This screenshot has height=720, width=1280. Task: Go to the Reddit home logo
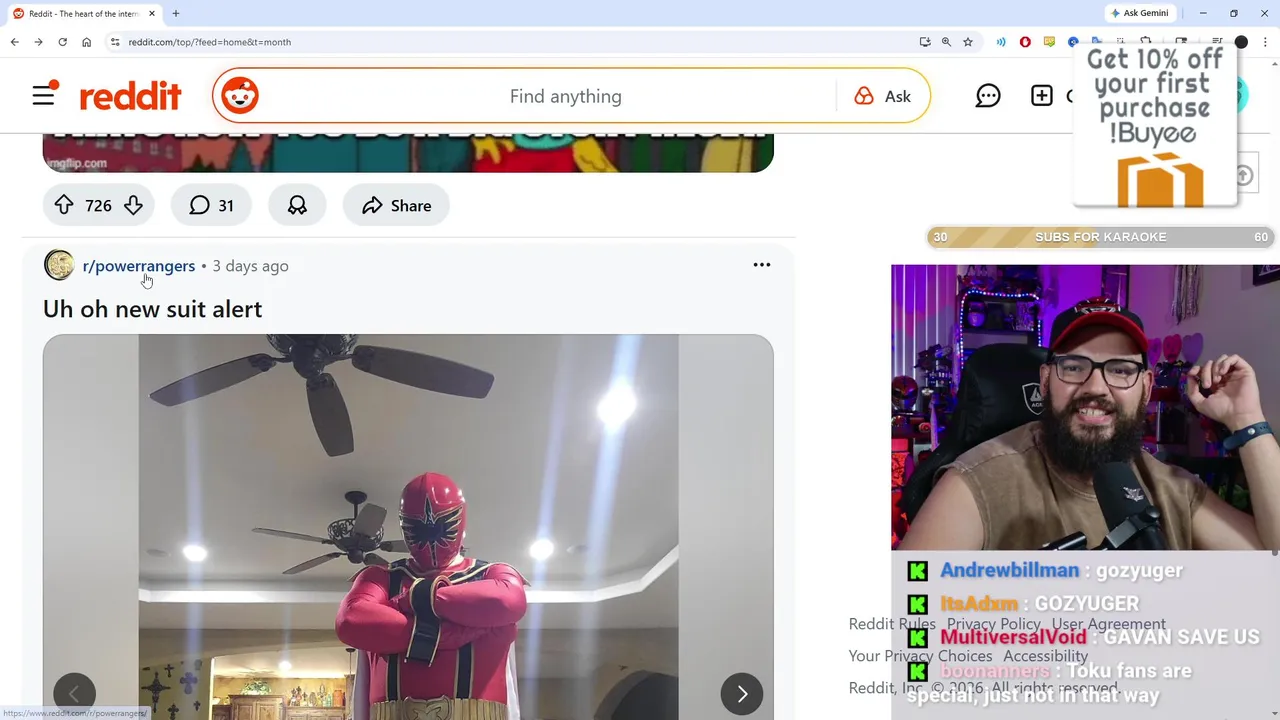pyautogui.click(x=130, y=96)
